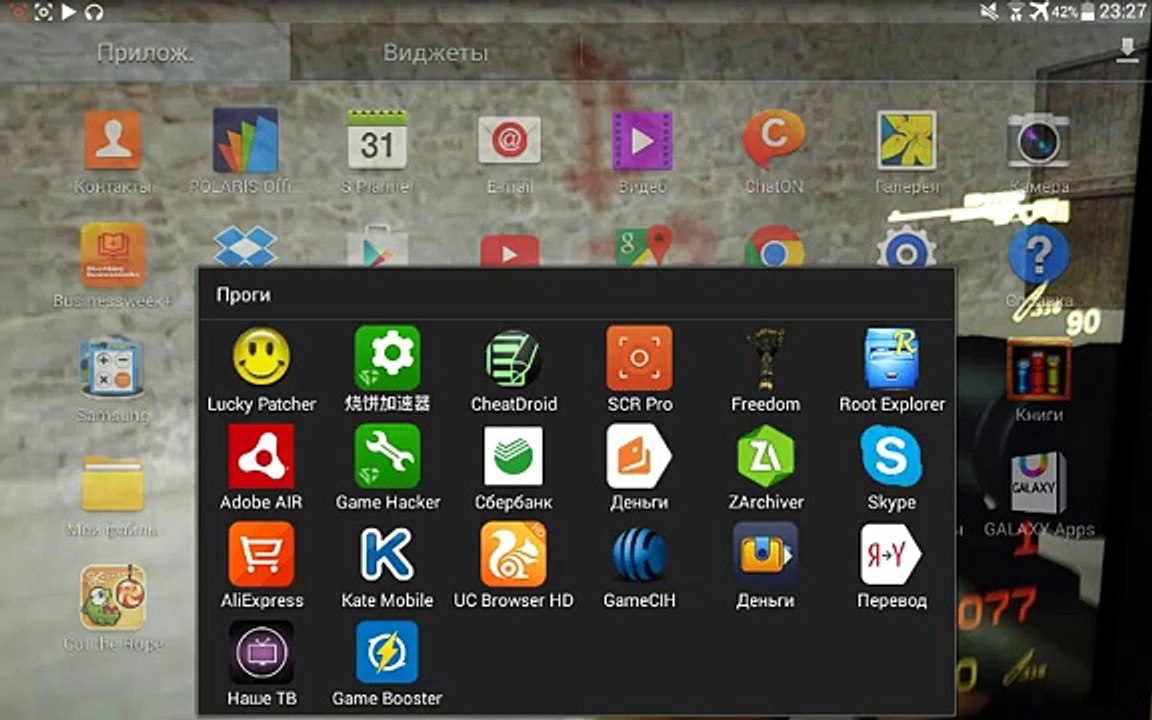The image size is (1152, 720).
Task: Switch to Виджеты tab
Action: [x=436, y=53]
